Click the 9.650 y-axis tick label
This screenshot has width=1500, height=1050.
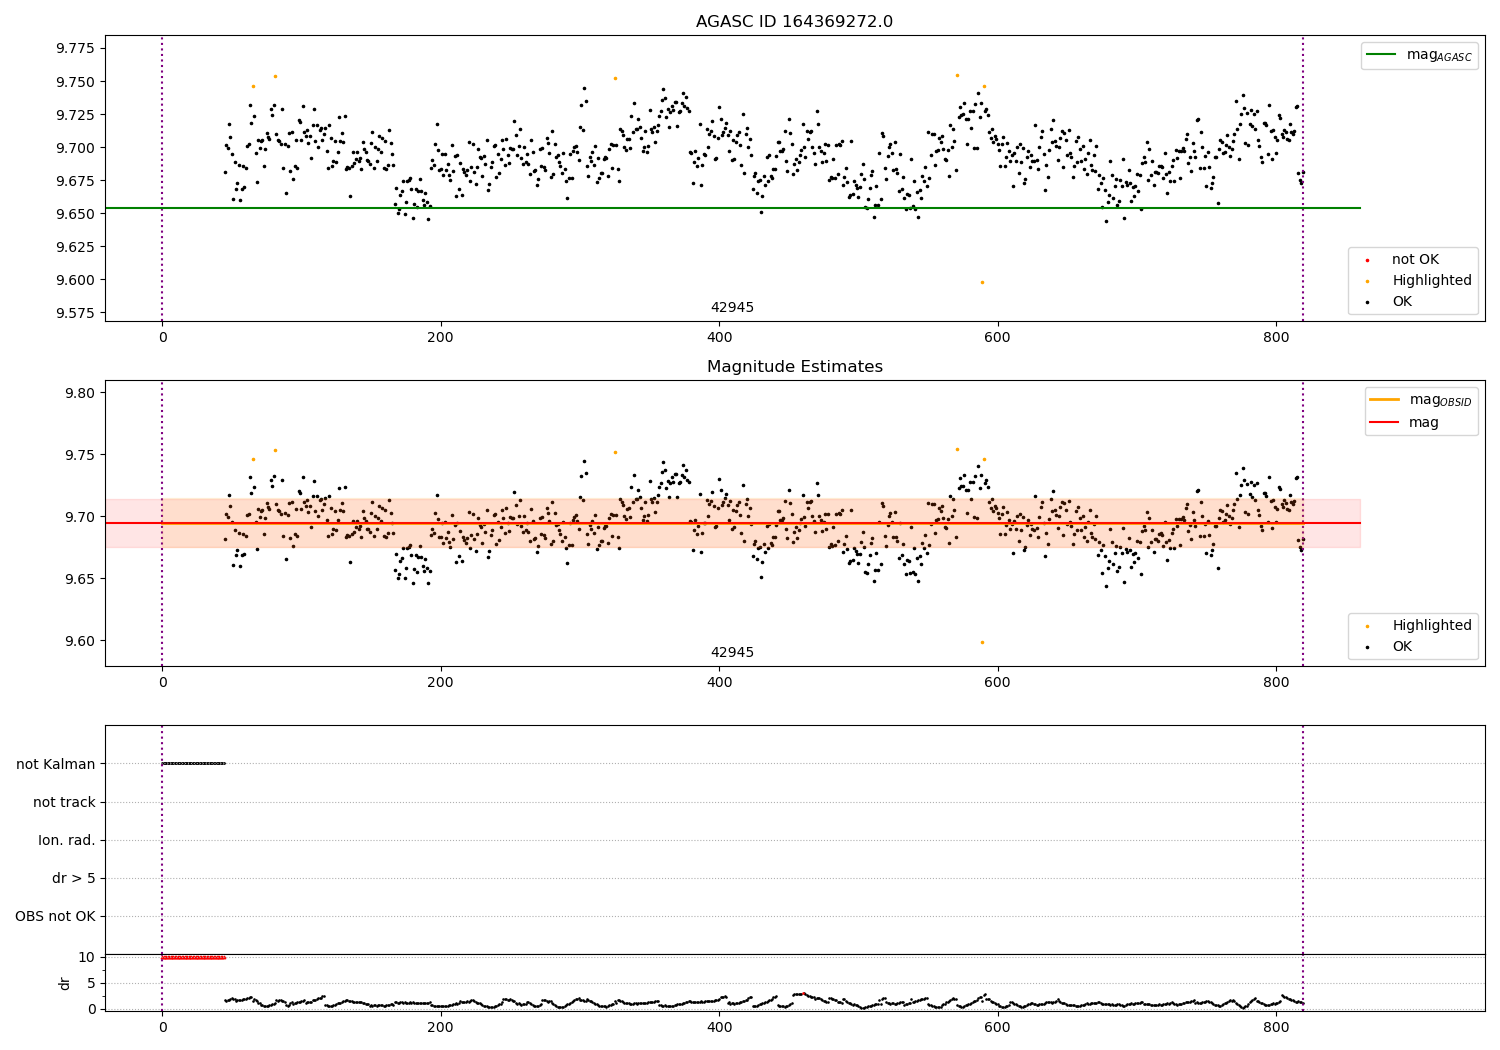(75, 214)
